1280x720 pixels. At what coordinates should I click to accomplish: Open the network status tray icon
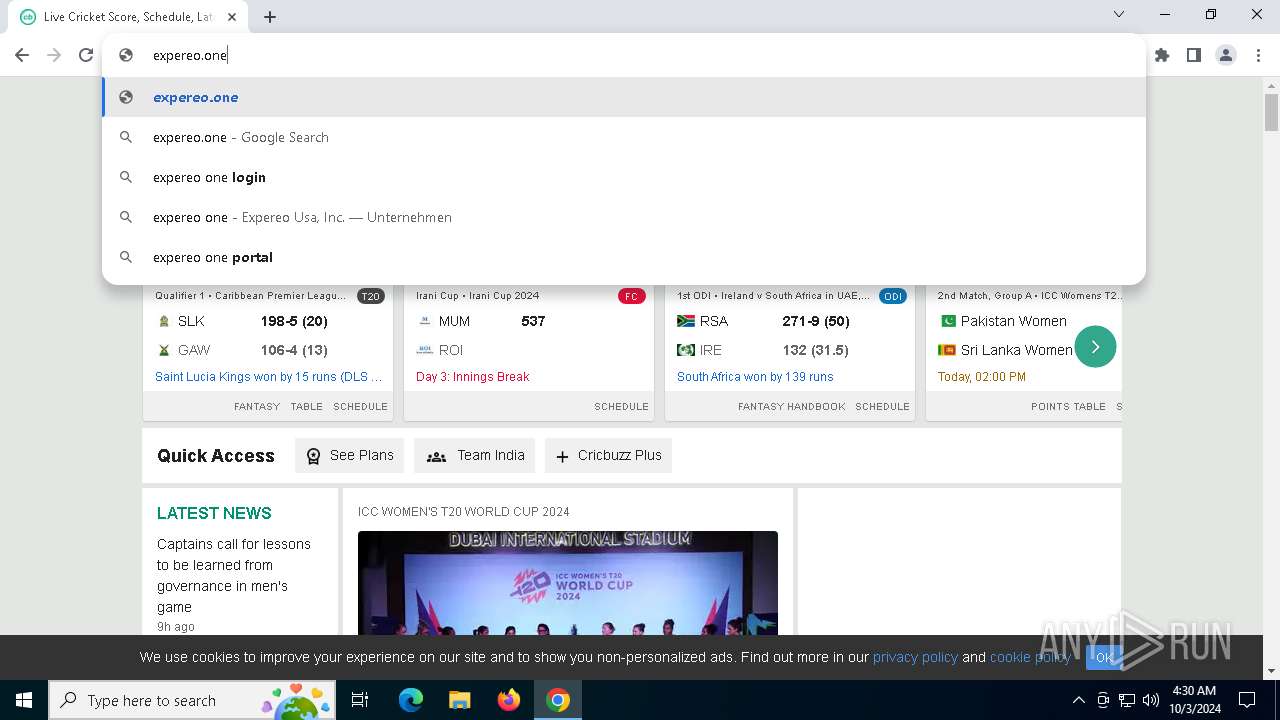[1127, 700]
